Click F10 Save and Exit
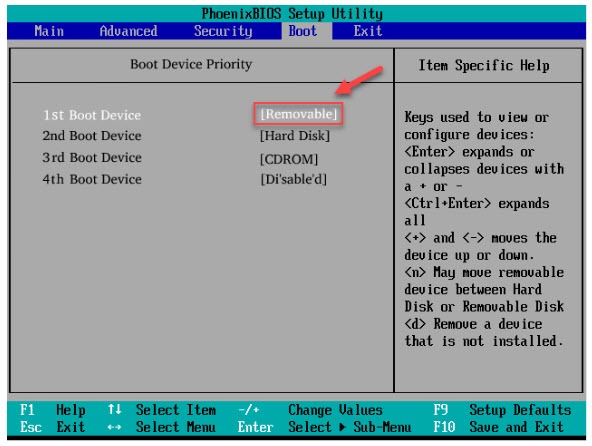This screenshot has height=446, width=592. pos(498,427)
